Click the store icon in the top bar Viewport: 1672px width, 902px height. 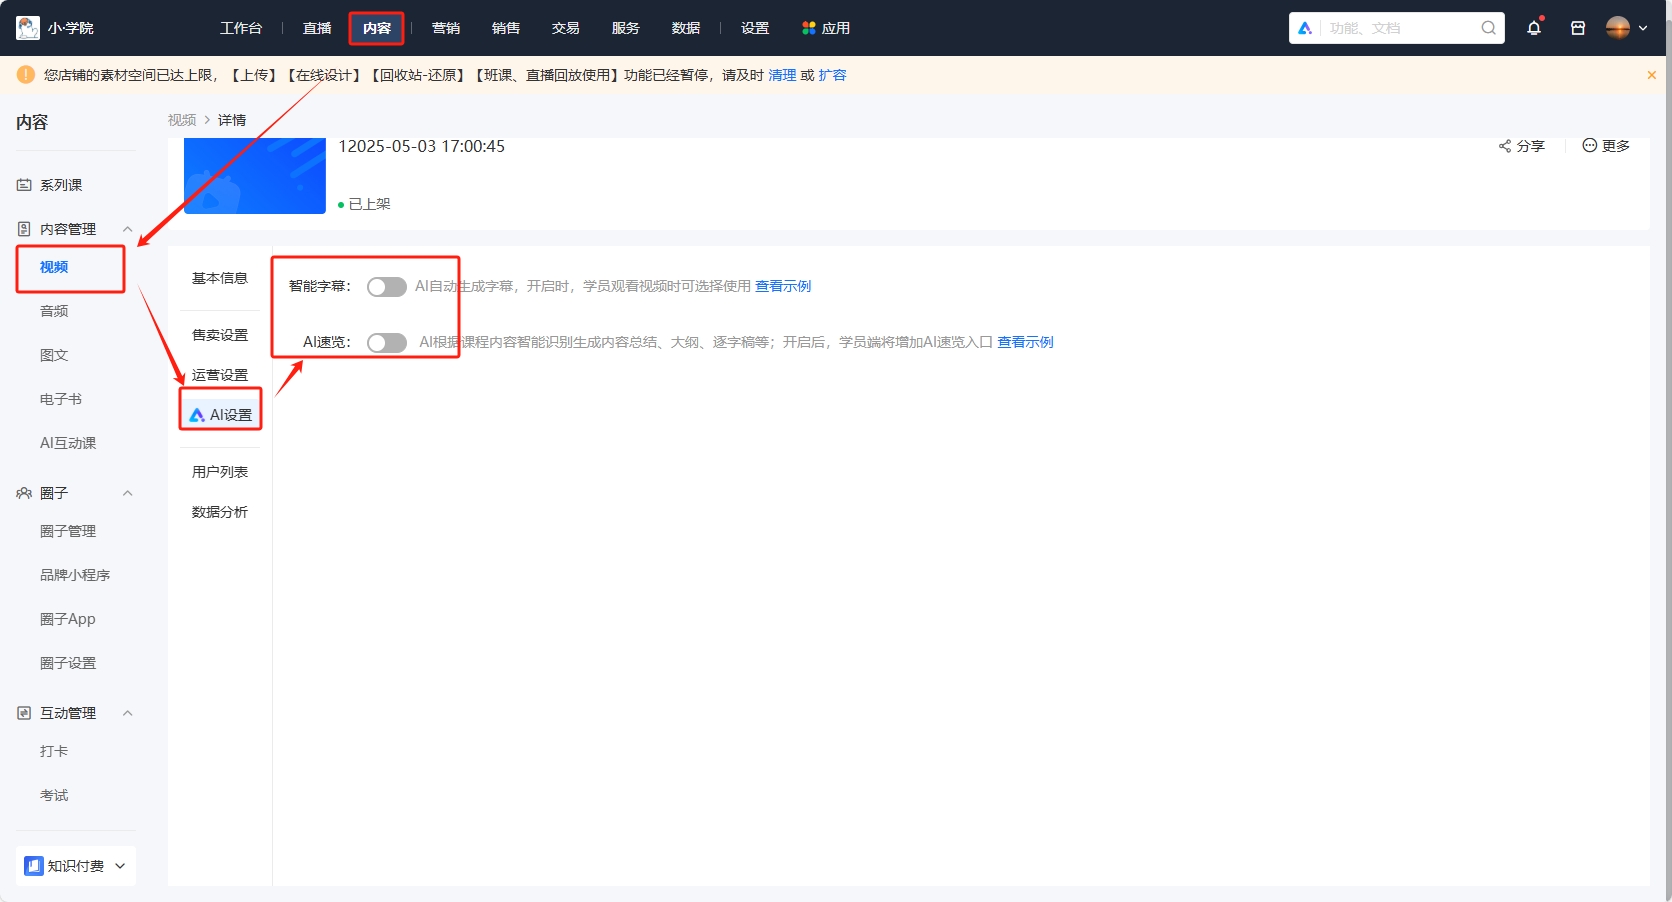[x=1578, y=28]
